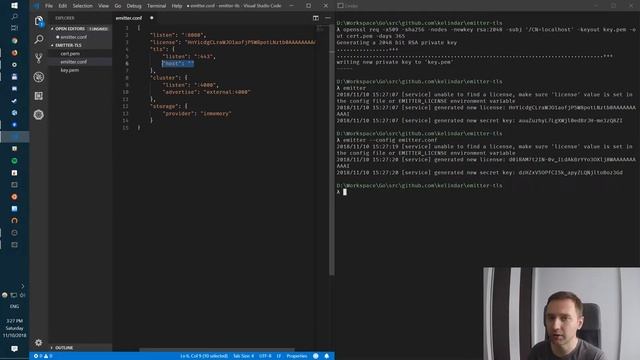Open Task View on the taskbar
The image size is (640, 360).
14,28
